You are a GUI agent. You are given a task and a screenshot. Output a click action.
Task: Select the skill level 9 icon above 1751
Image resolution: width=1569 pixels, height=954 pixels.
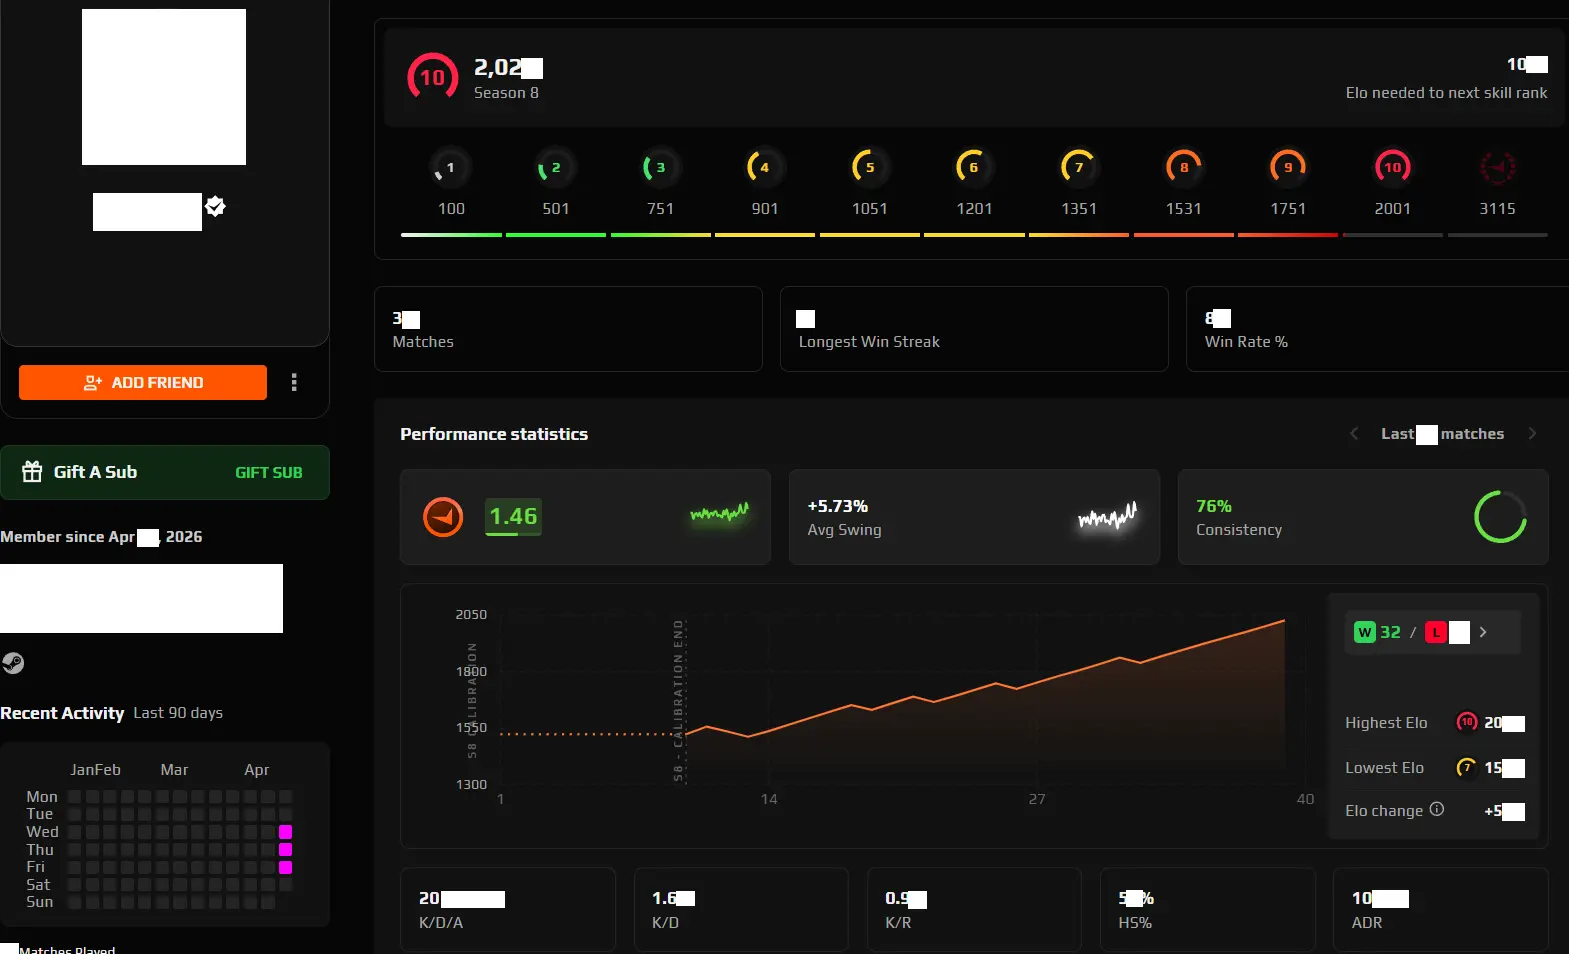pyautogui.click(x=1288, y=167)
